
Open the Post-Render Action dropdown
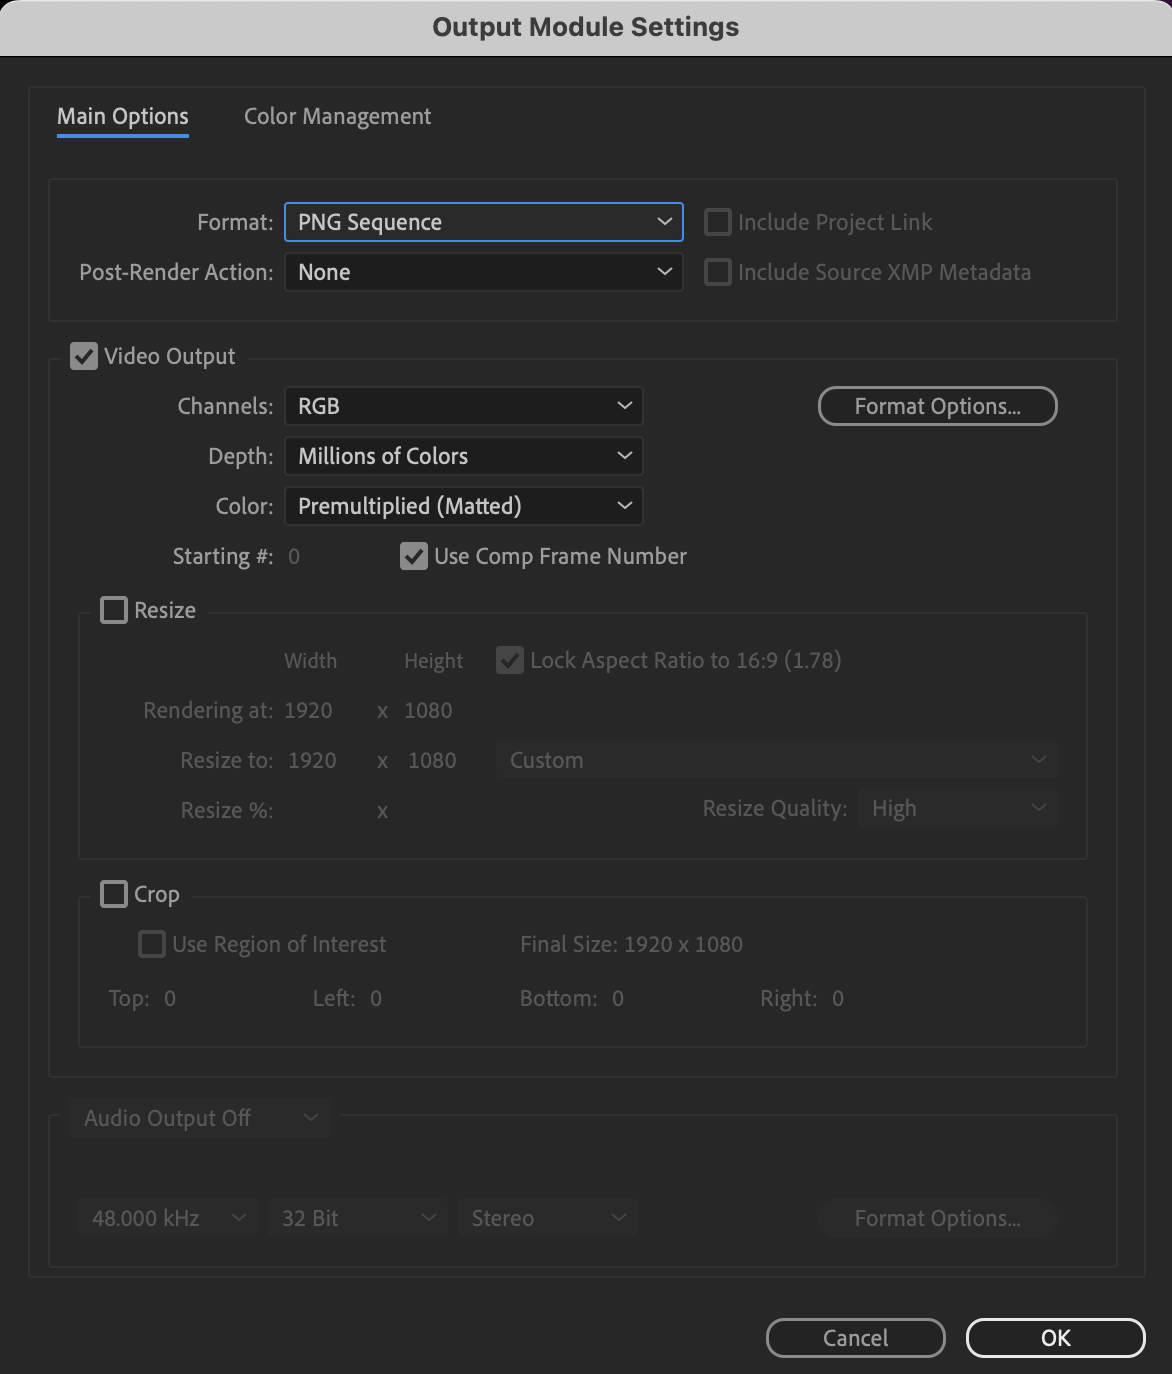coord(483,272)
